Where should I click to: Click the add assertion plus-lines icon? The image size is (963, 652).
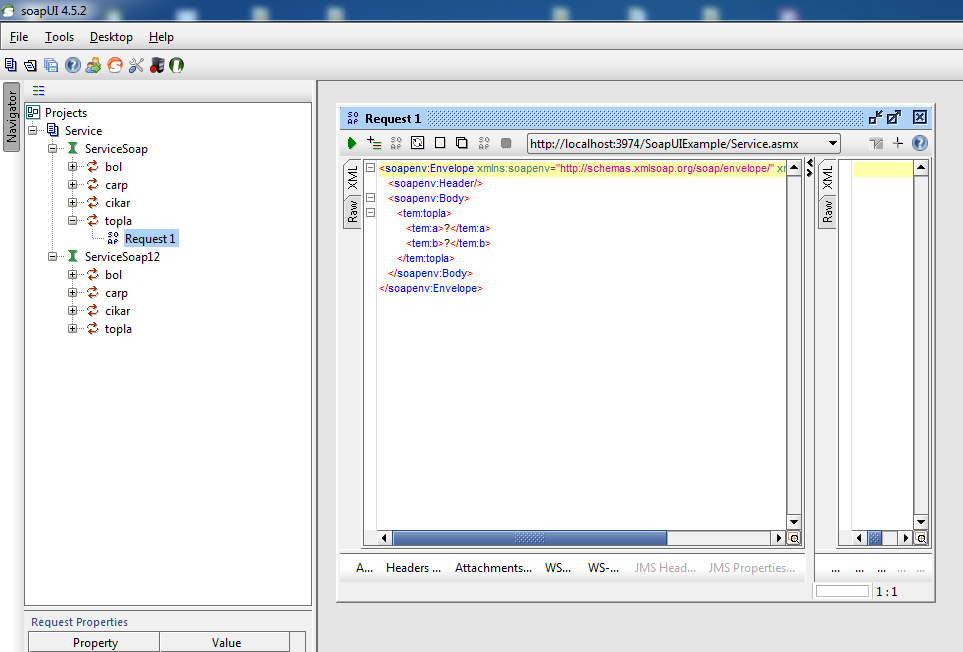pos(374,144)
